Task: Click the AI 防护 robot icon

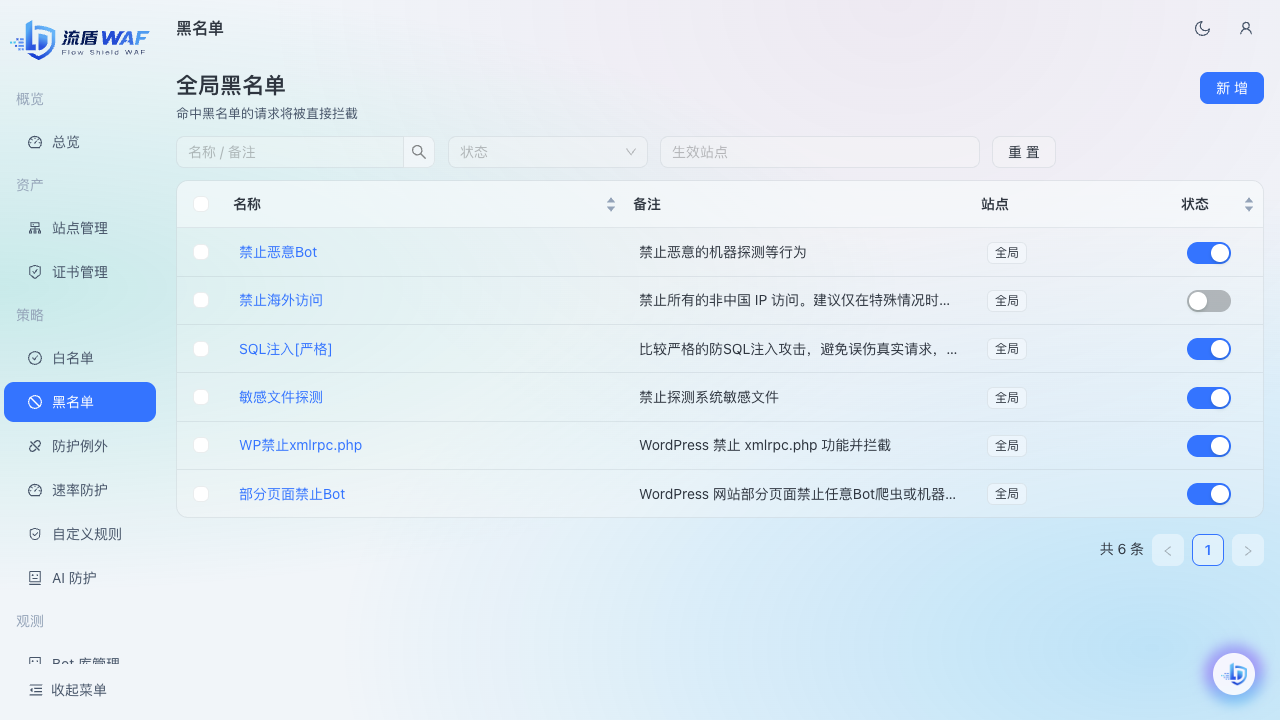Action: pyautogui.click(x=35, y=578)
